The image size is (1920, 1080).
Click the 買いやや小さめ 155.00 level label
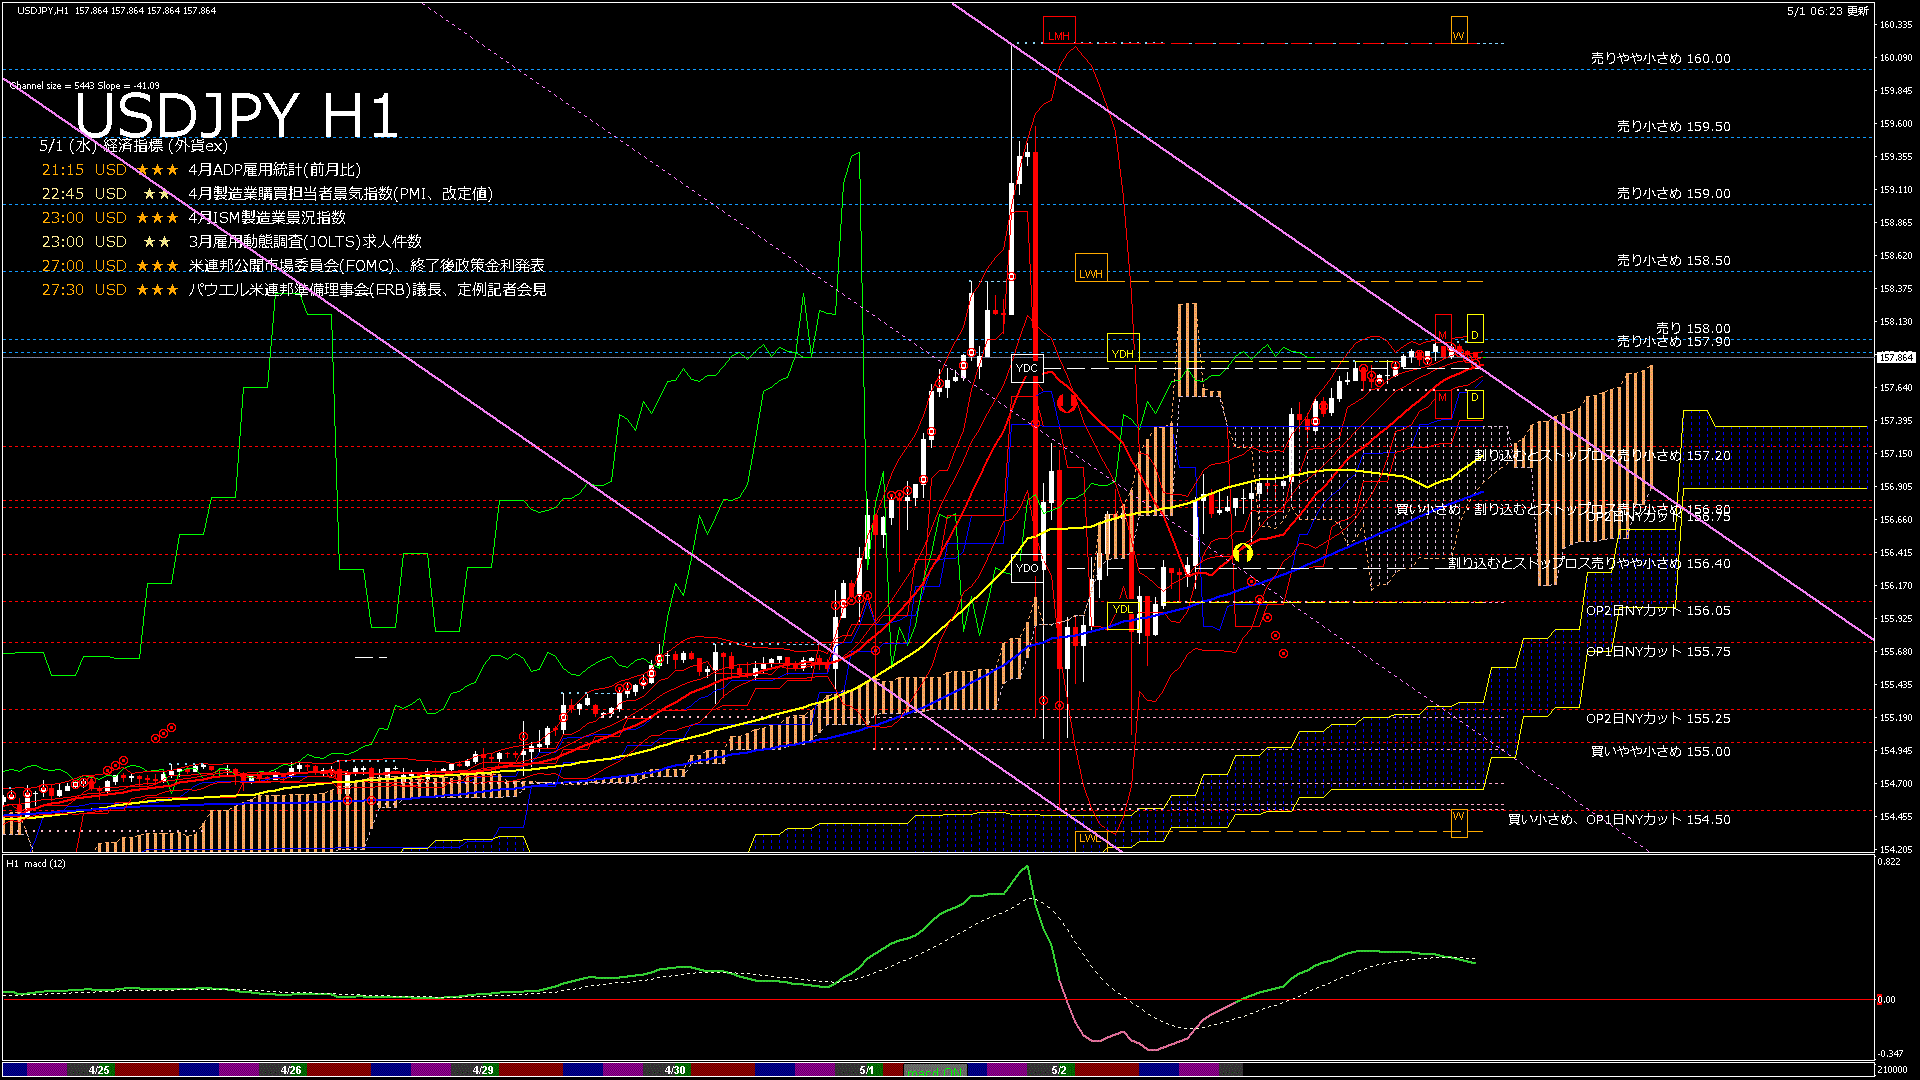point(1660,752)
